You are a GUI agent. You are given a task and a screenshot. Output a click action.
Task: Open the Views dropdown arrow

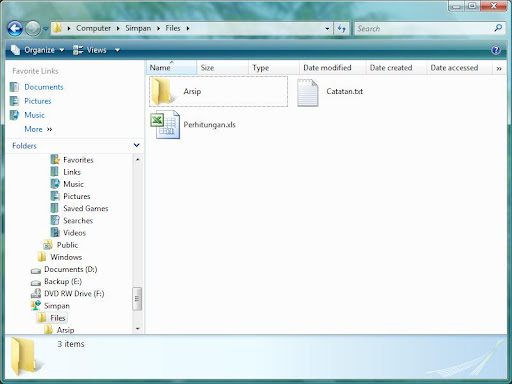pyautogui.click(x=117, y=50)
